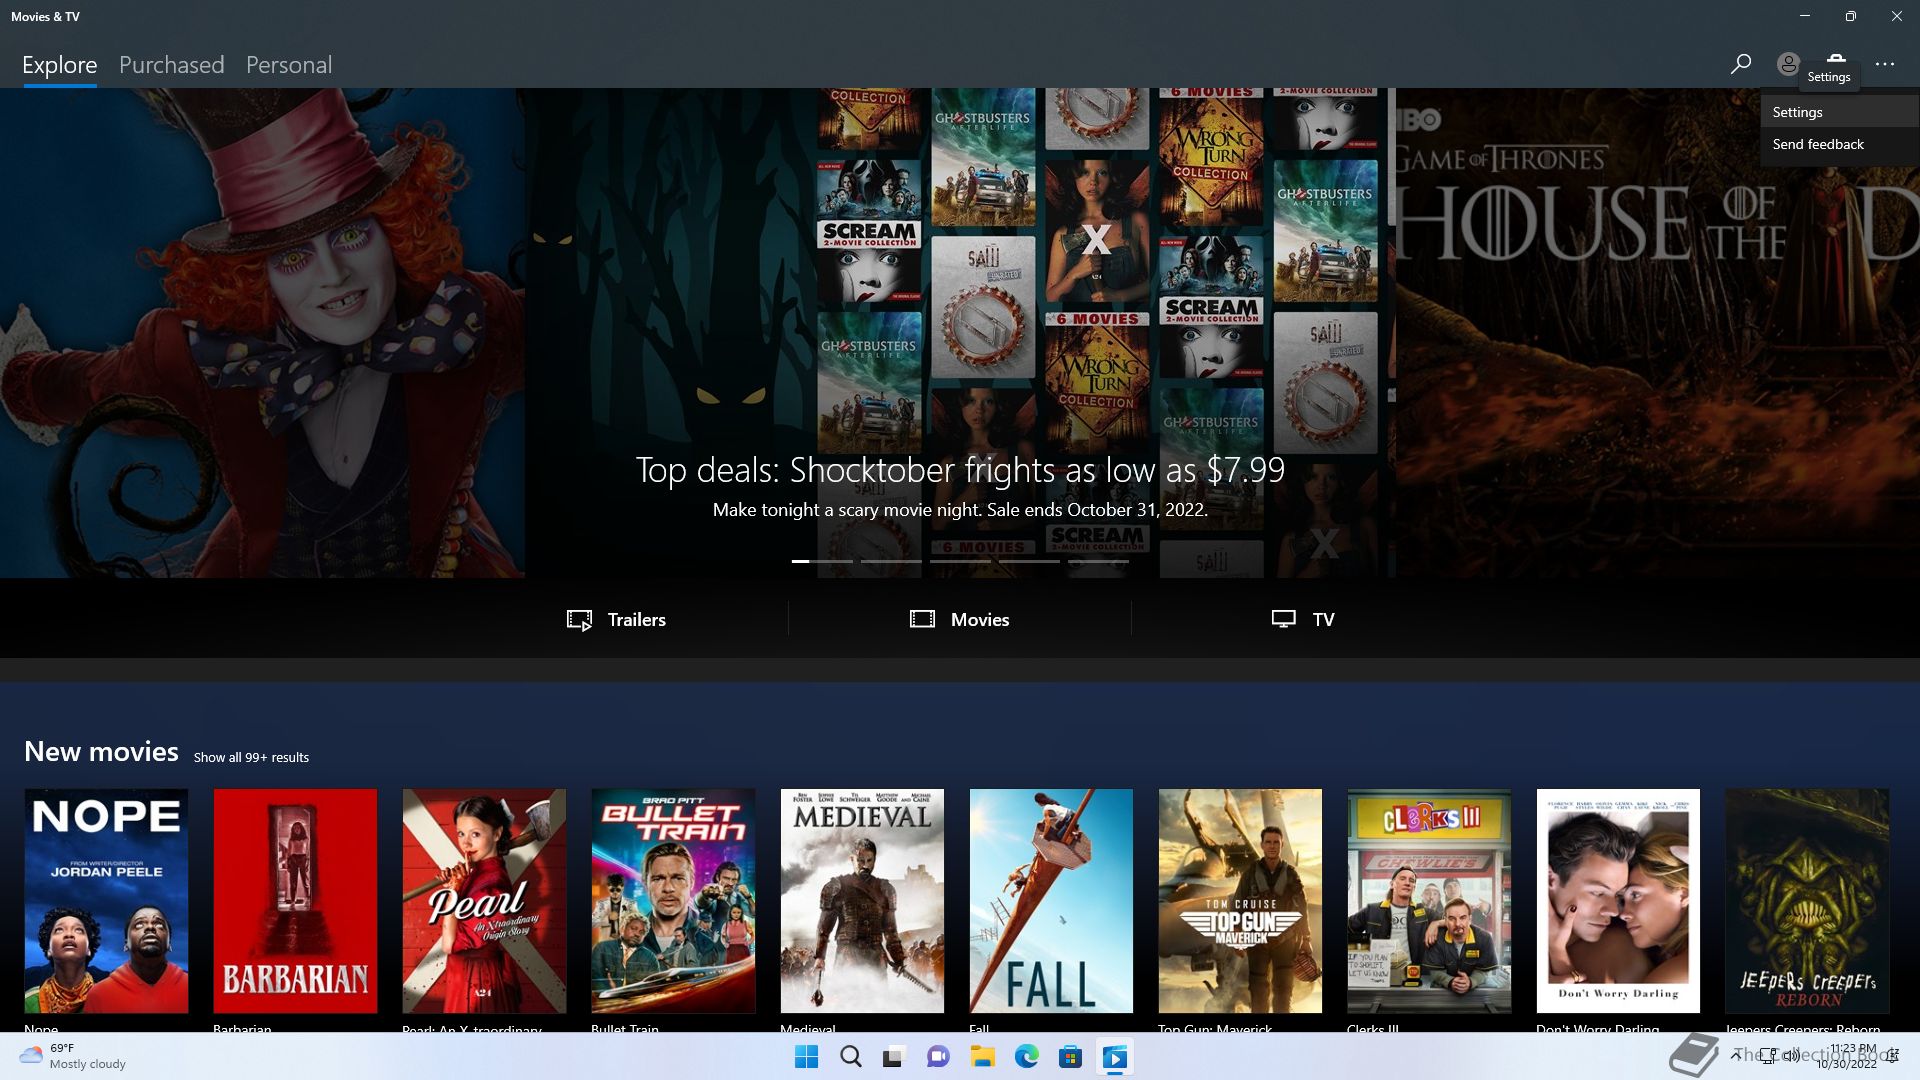Viewport: 1920px width, 1080px height.
Task: Switch to the Personal tab
Action: click(288, 65)
